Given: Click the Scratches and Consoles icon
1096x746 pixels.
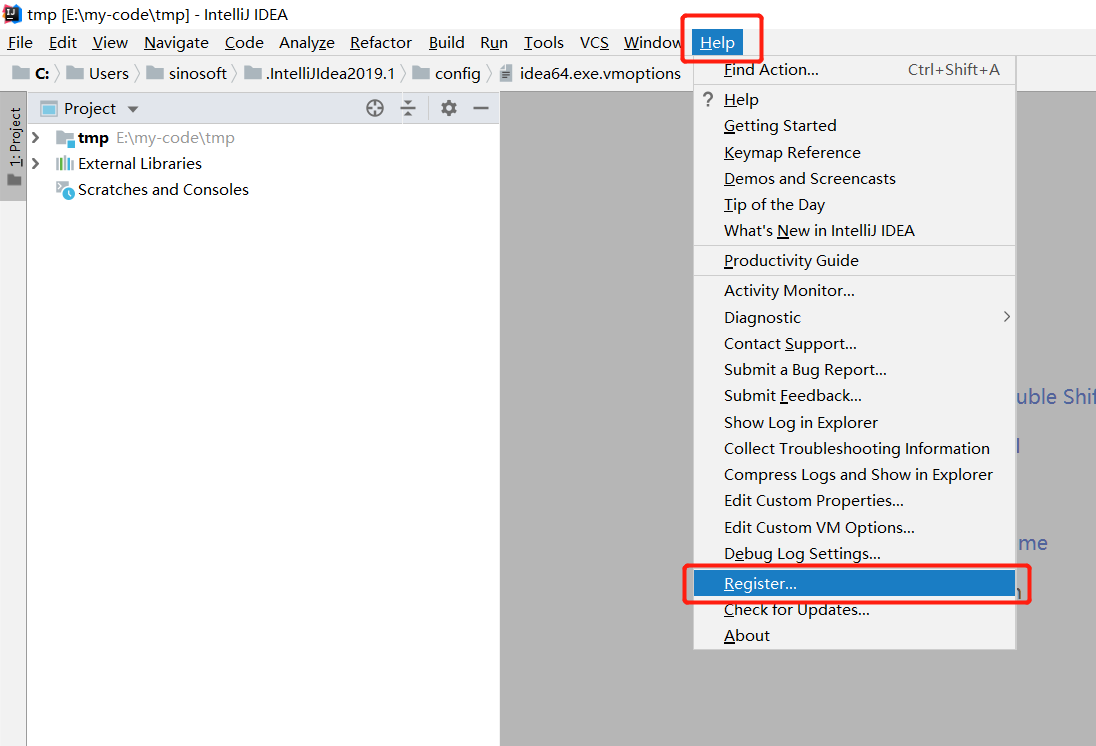Looking at the screenshot, I should (x=65, y=190).
